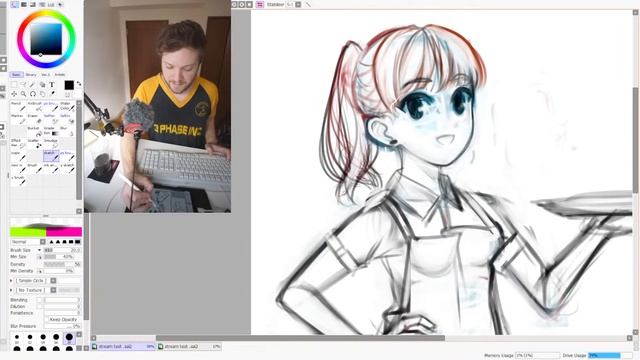The image size is (640, 360).
Task: Select the largest highlighted brush size preset
Action: pos(69,338)
